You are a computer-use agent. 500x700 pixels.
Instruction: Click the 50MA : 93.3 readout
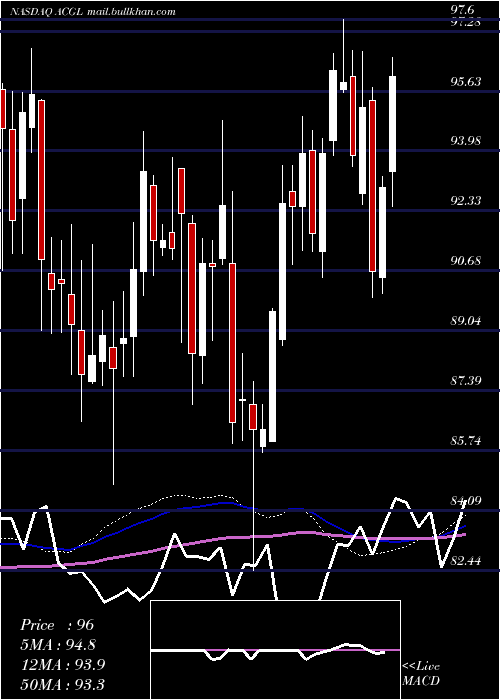63,684
